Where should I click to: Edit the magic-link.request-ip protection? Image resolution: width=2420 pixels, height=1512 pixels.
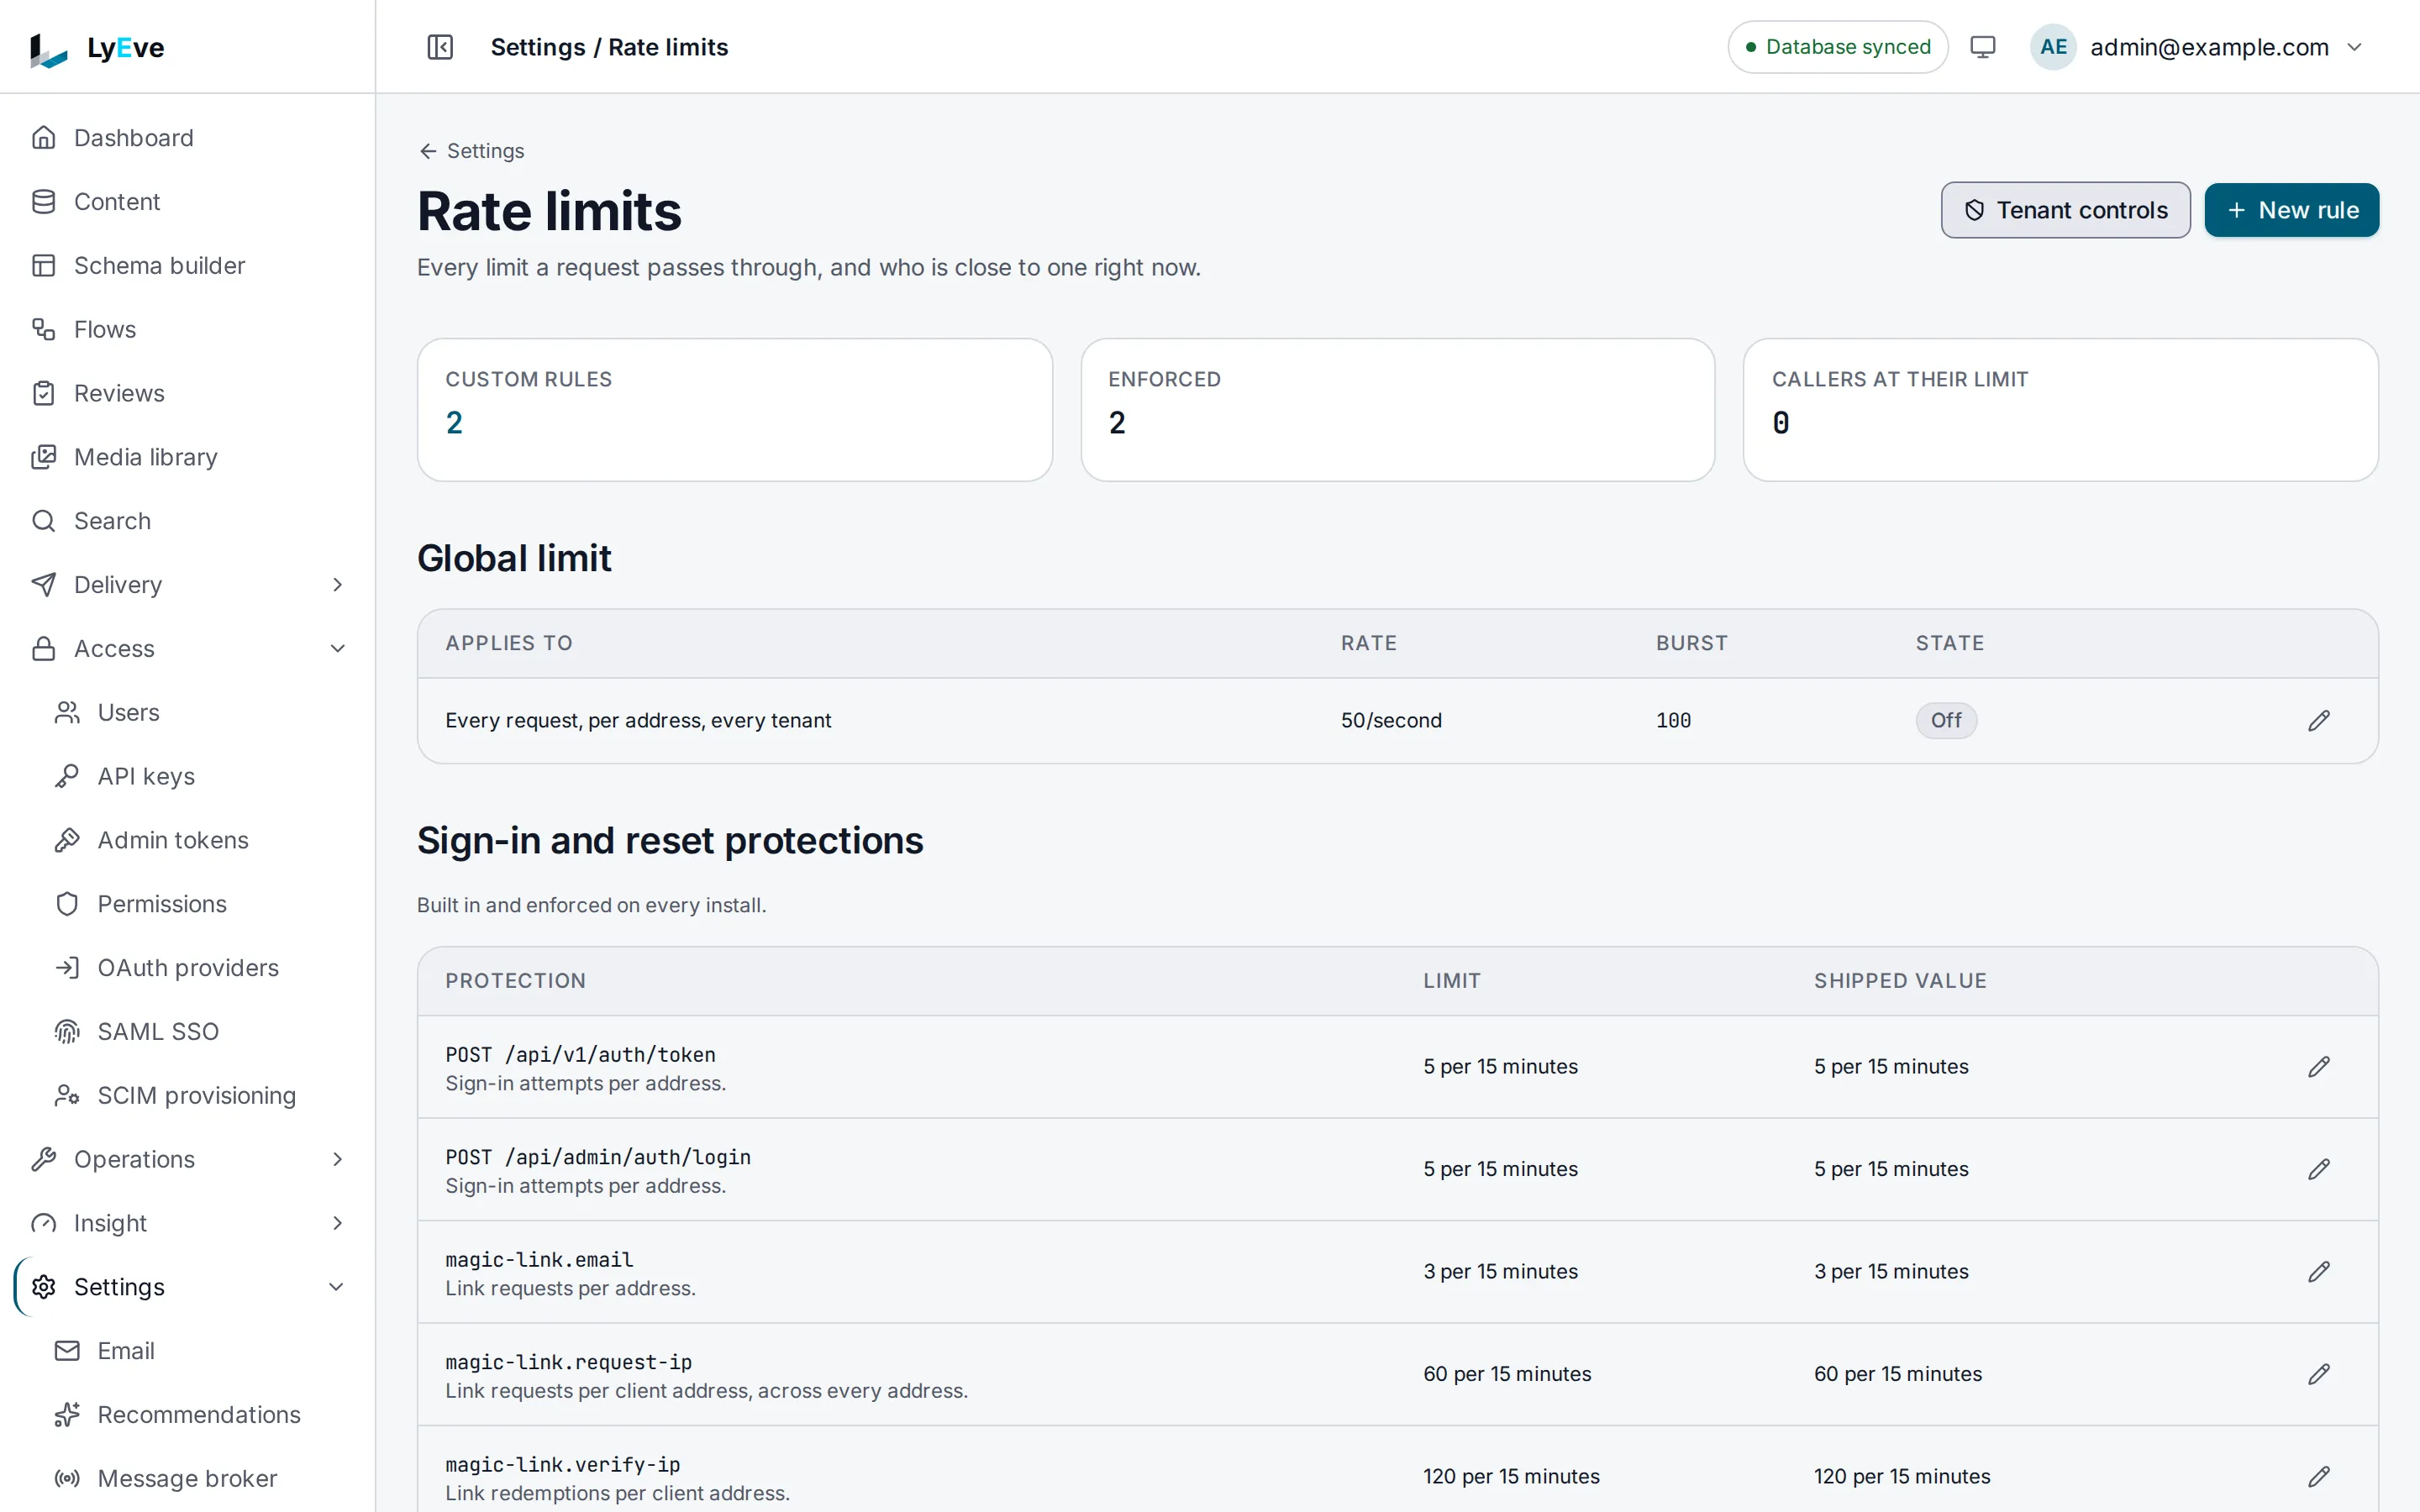tap(2318, 1374)
